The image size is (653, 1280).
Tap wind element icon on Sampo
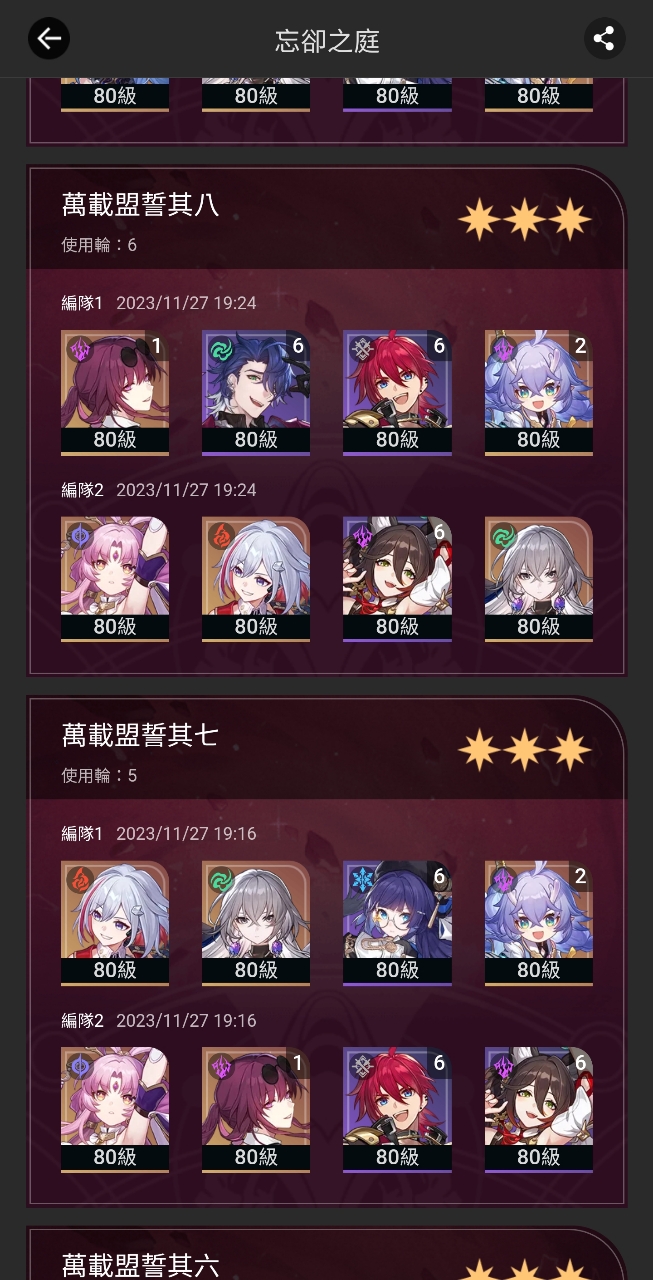[x=220, y=349]
